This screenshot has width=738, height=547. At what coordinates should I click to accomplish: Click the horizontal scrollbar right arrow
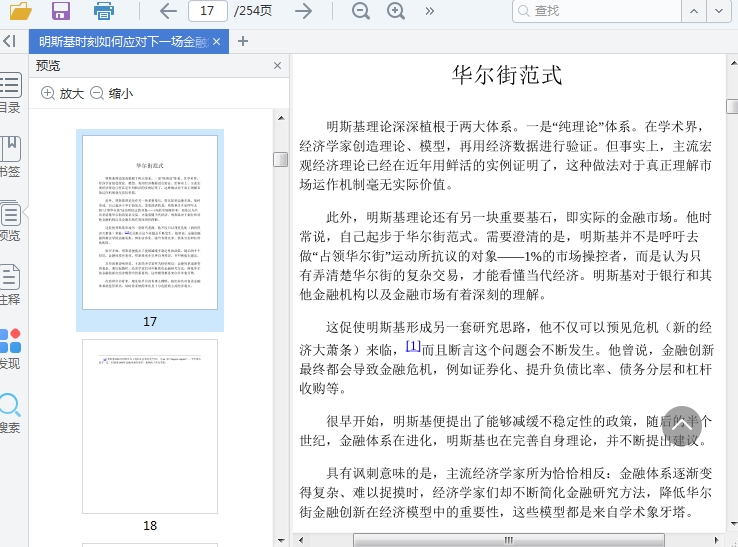tap(716, 540)
